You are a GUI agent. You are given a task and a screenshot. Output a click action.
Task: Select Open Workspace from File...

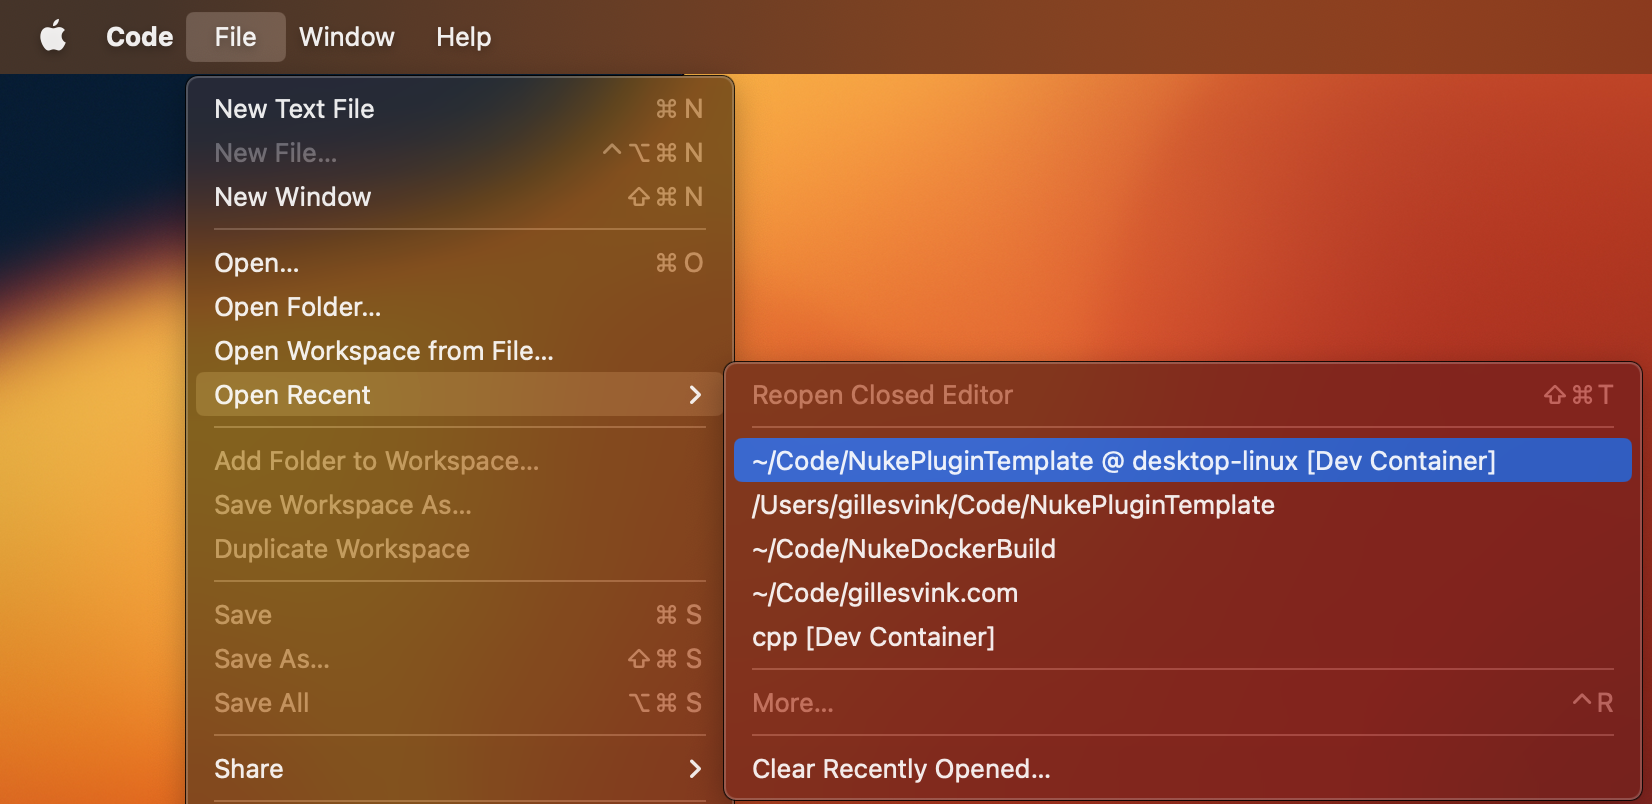coord(383,351)
